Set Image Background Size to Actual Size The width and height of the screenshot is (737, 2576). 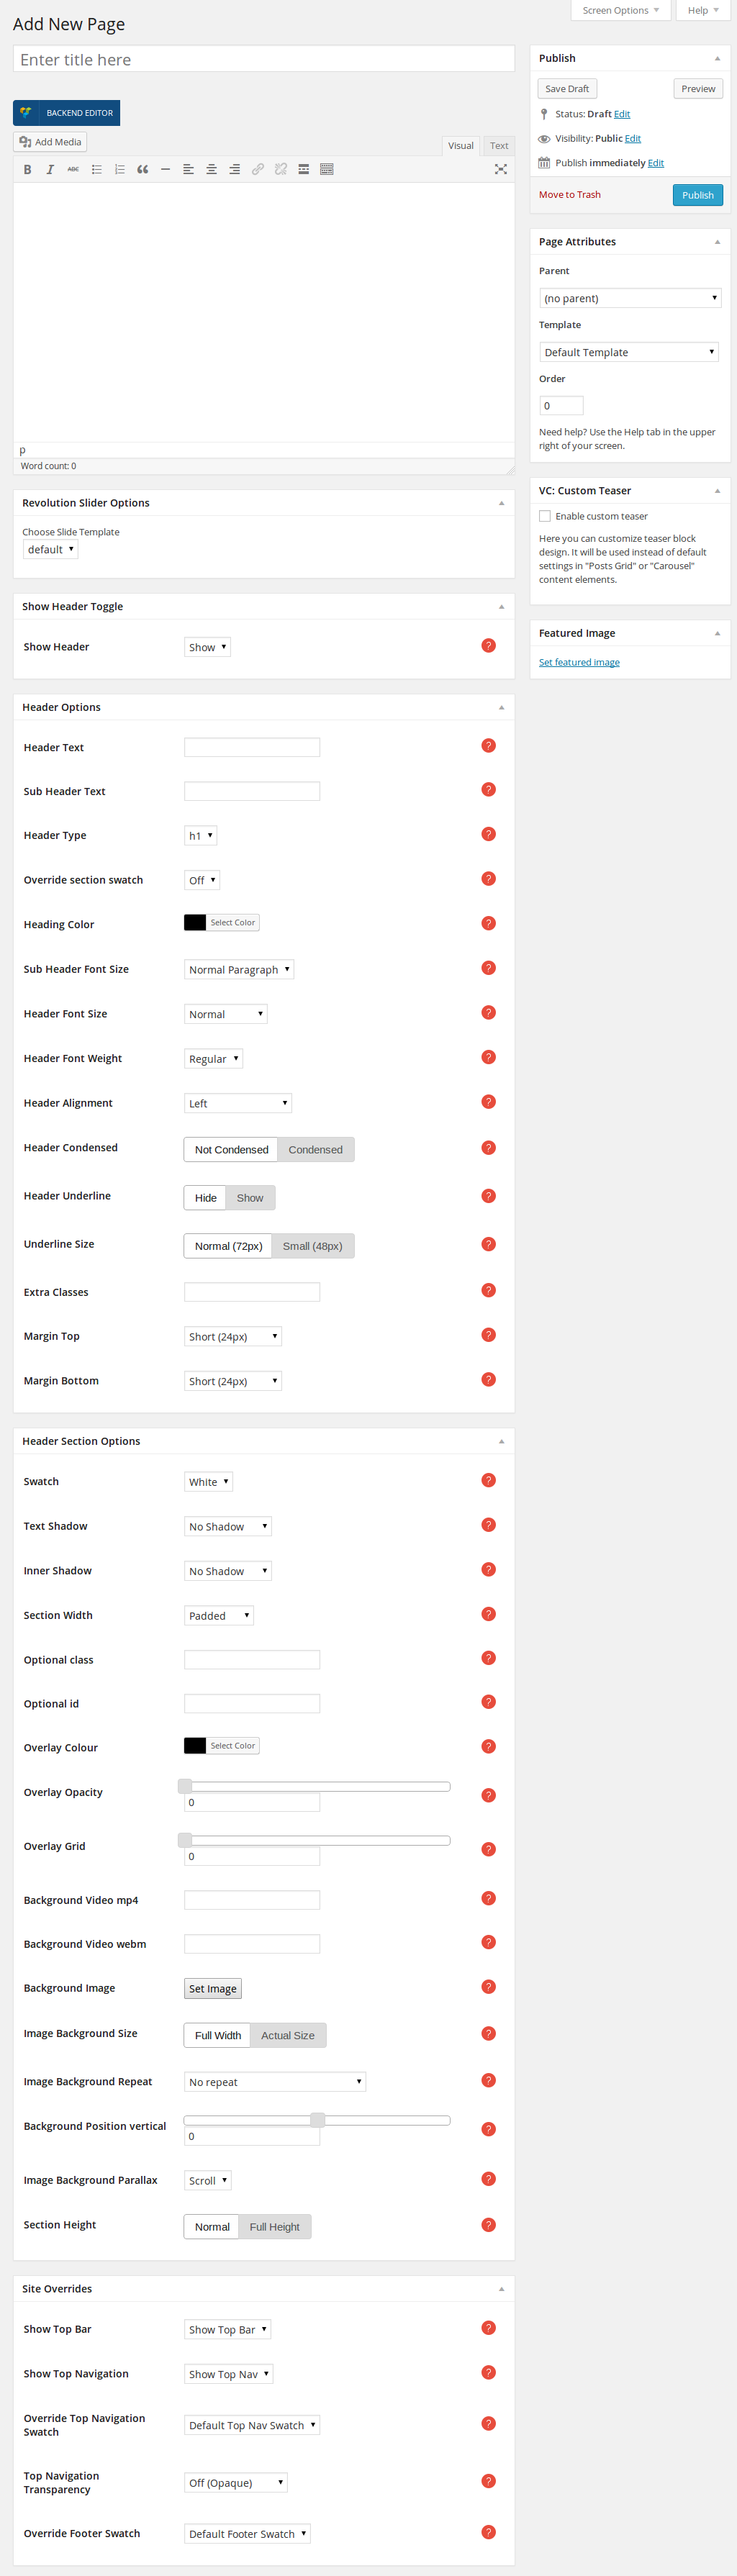coord(288,2035)
